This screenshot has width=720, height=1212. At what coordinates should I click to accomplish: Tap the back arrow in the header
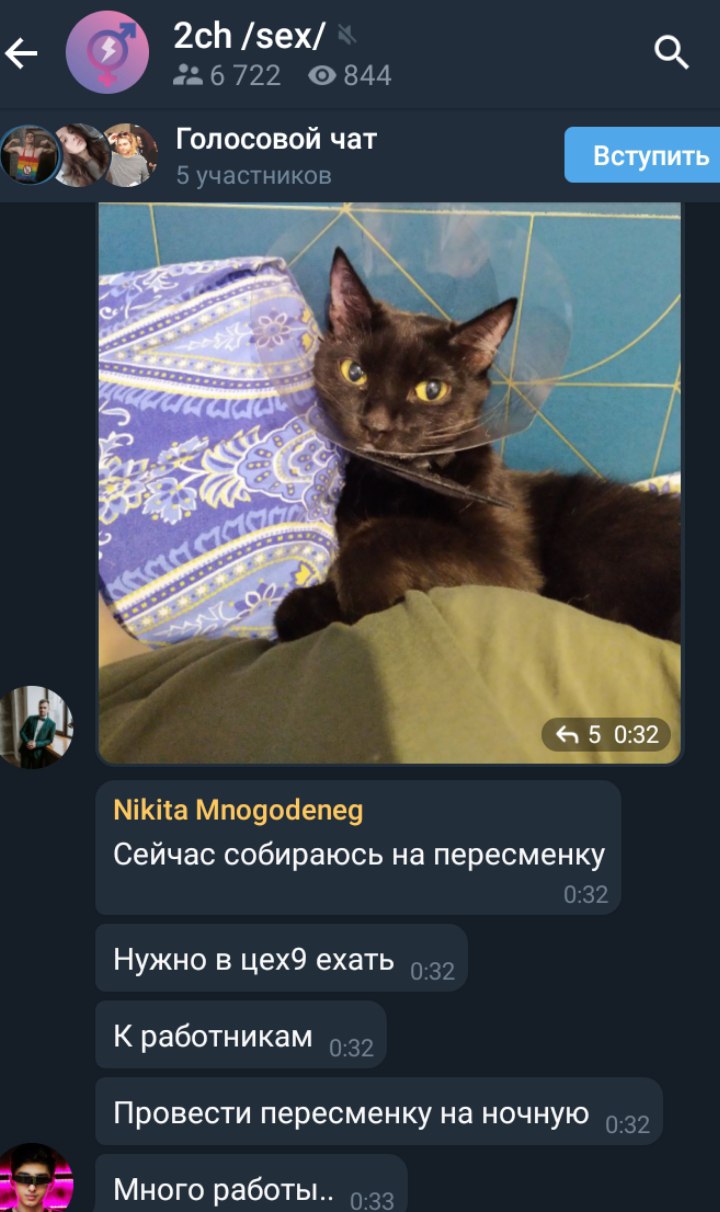click(x=22, y=53)
